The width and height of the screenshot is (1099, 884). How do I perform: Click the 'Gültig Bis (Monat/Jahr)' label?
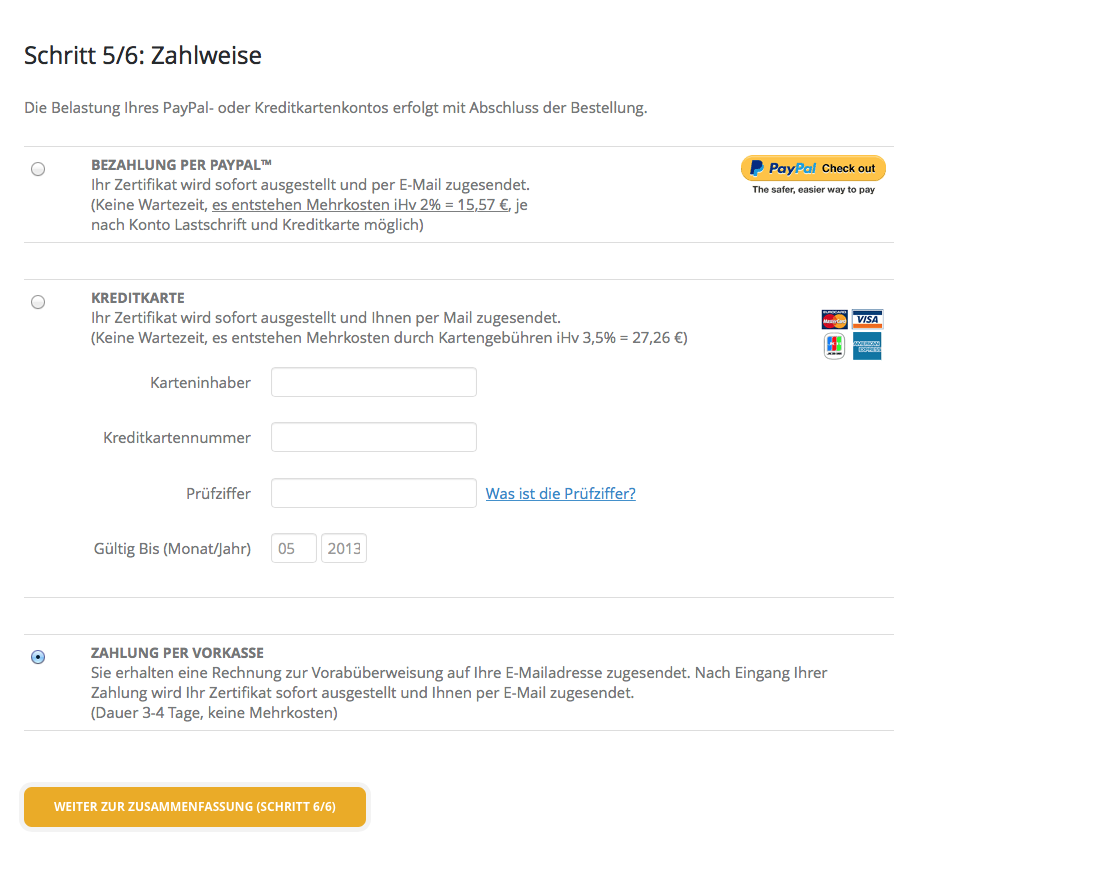pyautogui.click(x=172, y=548)
